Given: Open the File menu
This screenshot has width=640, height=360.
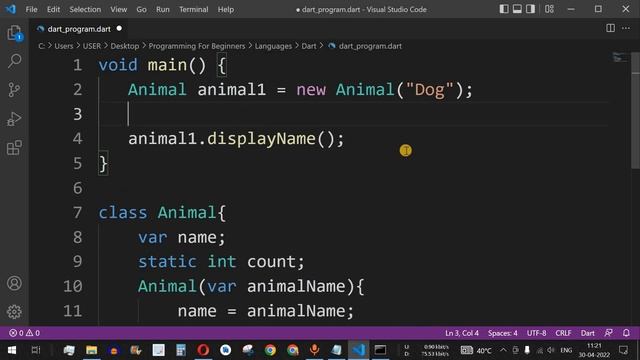Looking at the screenshot, I should coord(31,9).
